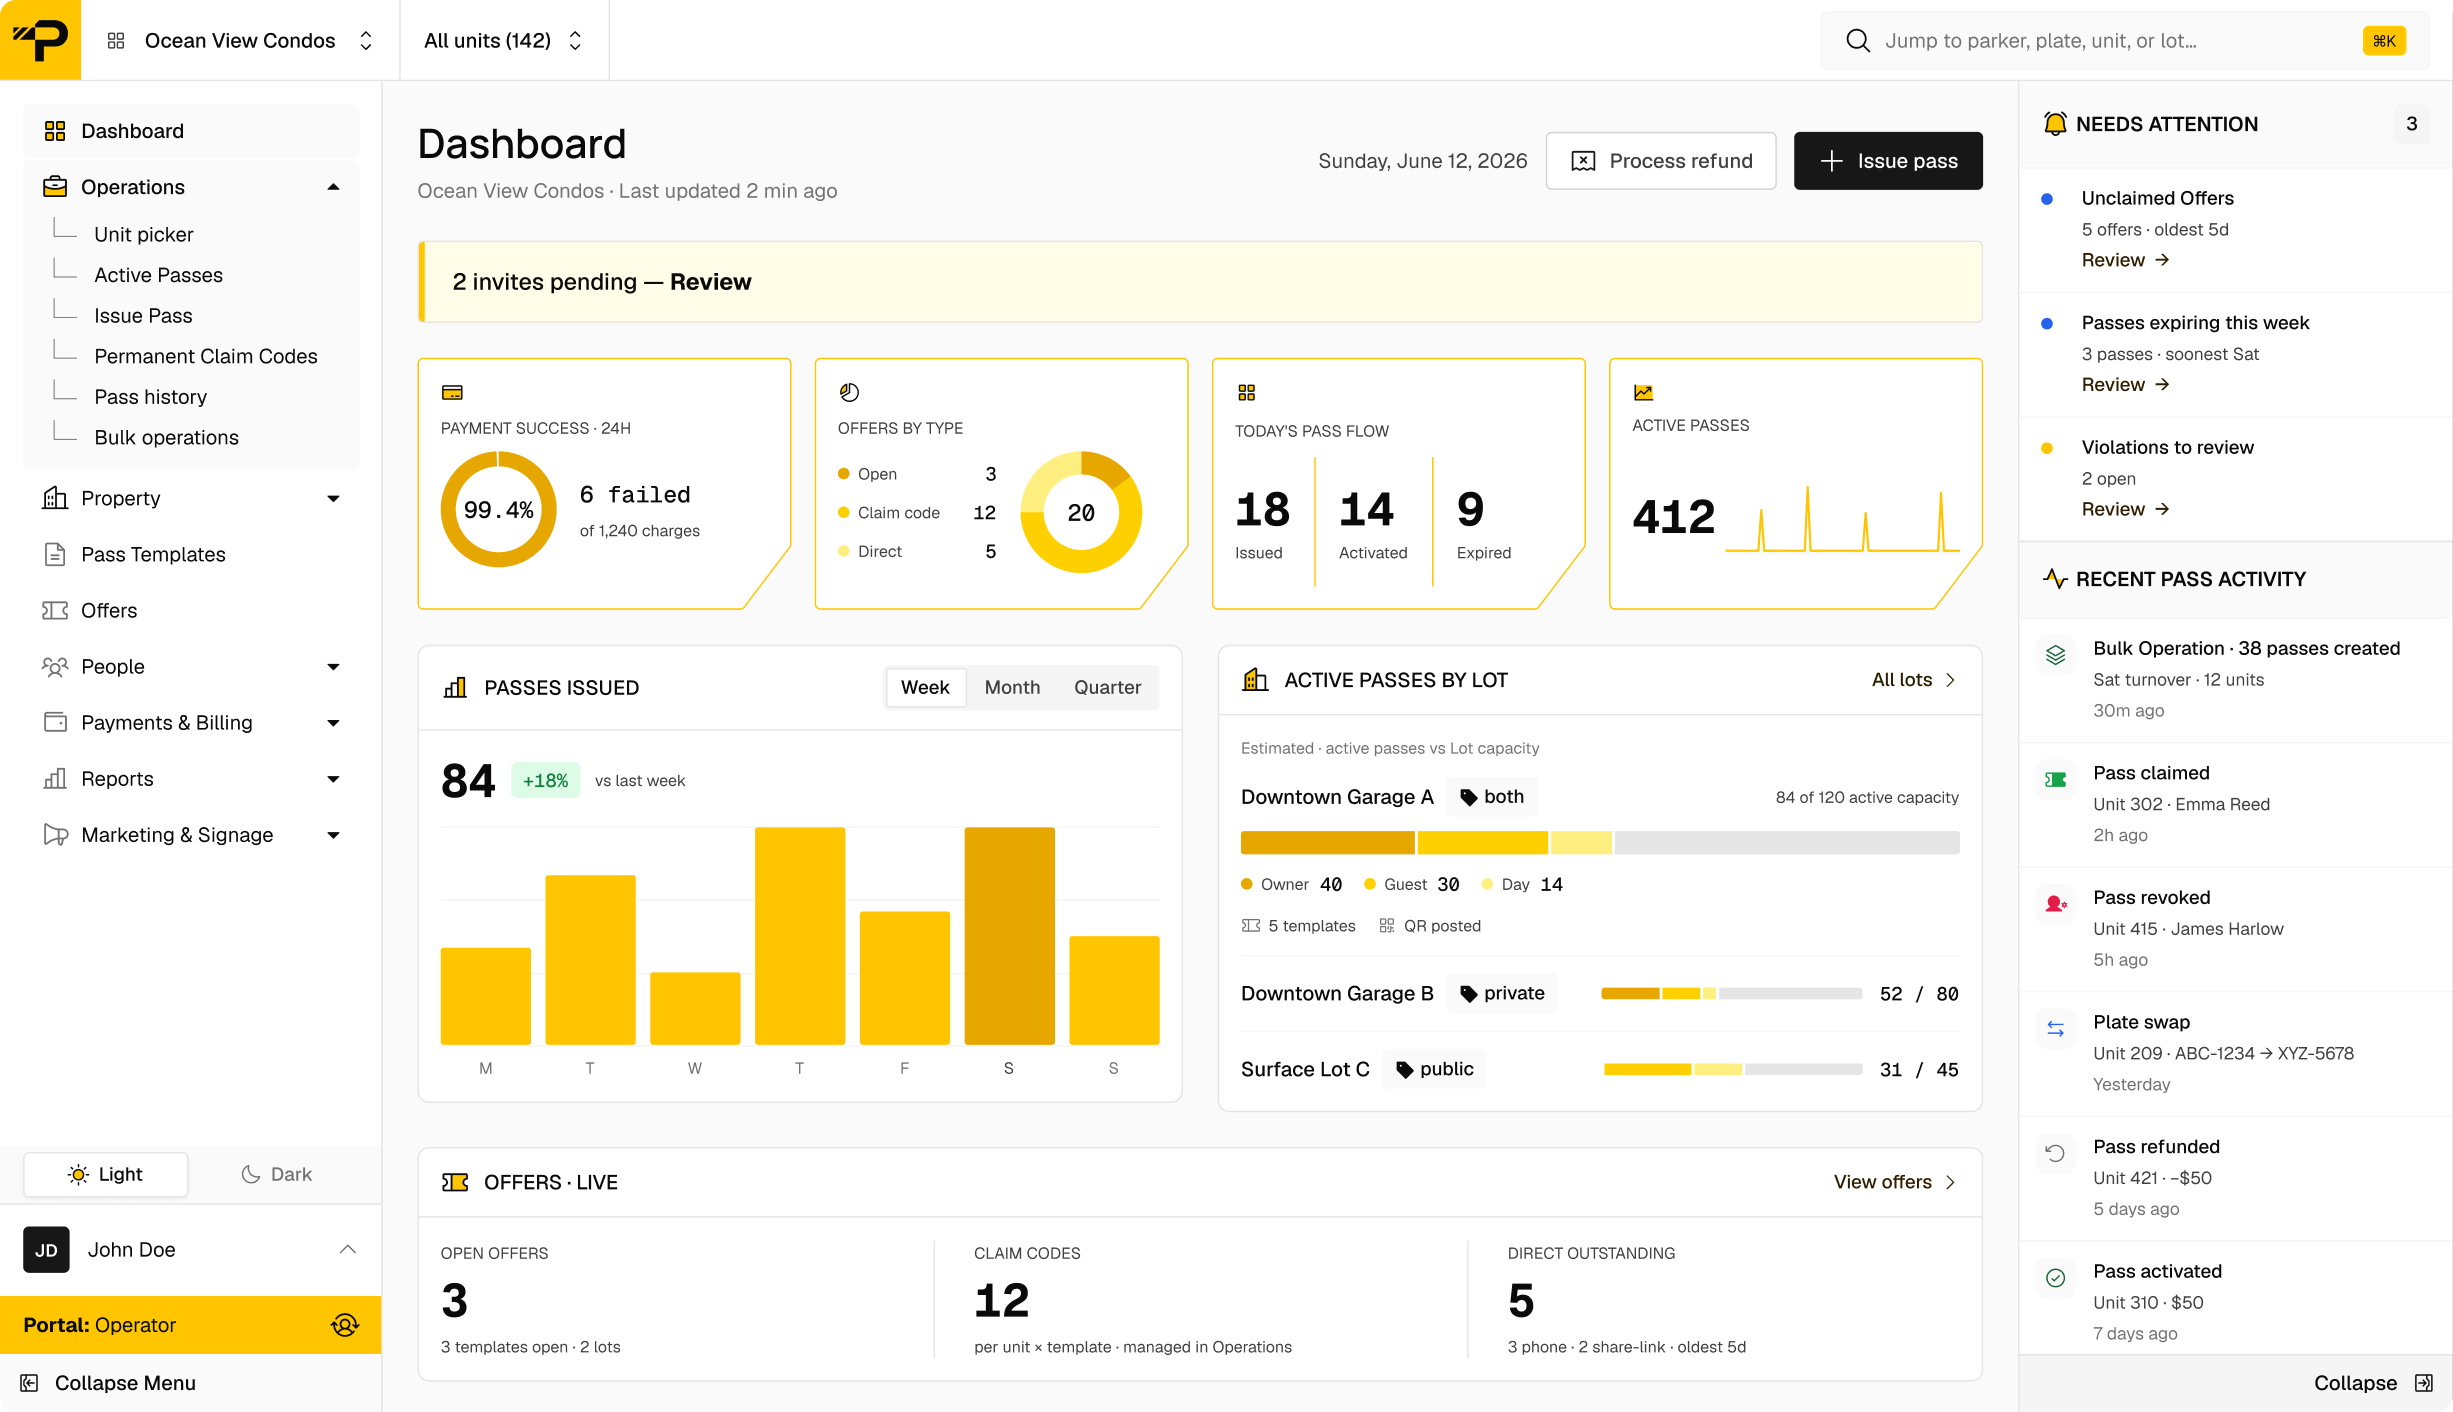
Task: Click the Pass refunded undo icon
Action: point(2055,1153)
